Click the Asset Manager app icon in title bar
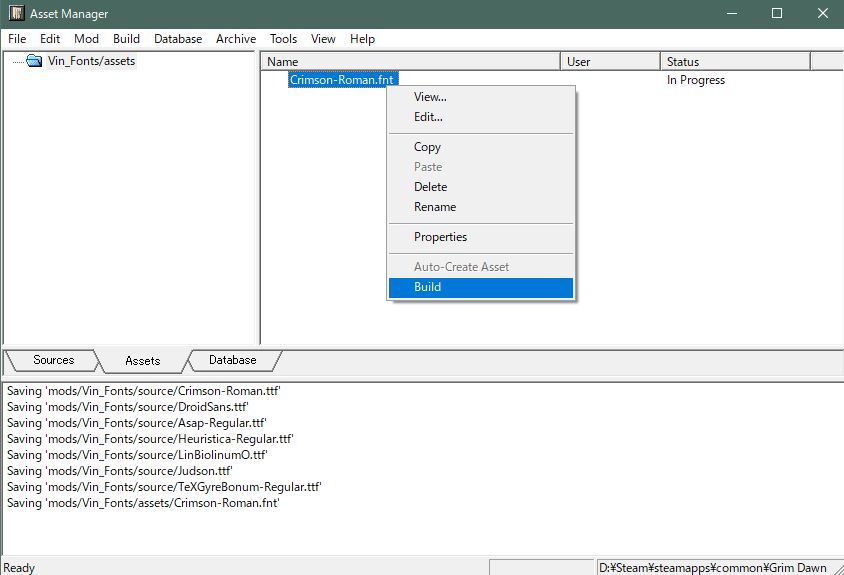The height and width of the screenshot is (575, 844). (x=15, y=14)
